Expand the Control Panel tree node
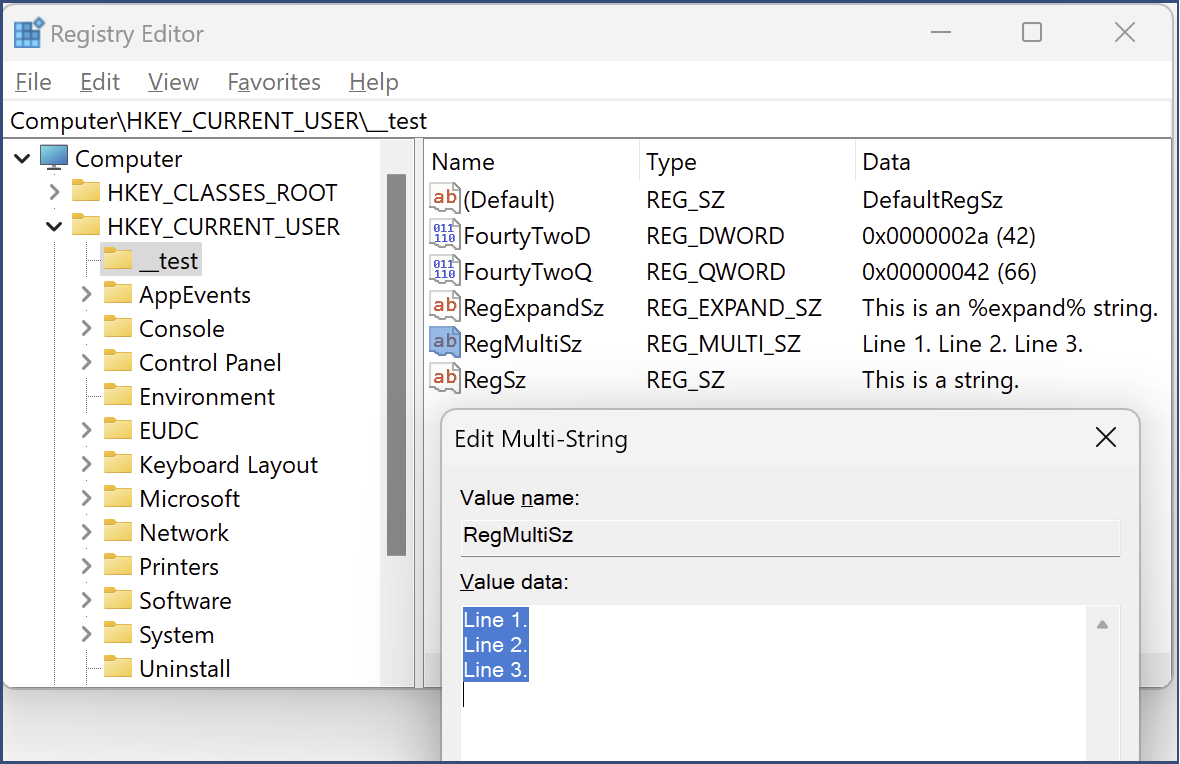Image resolution: width=1180 pixels, height=764 pixels. [86, 362]
